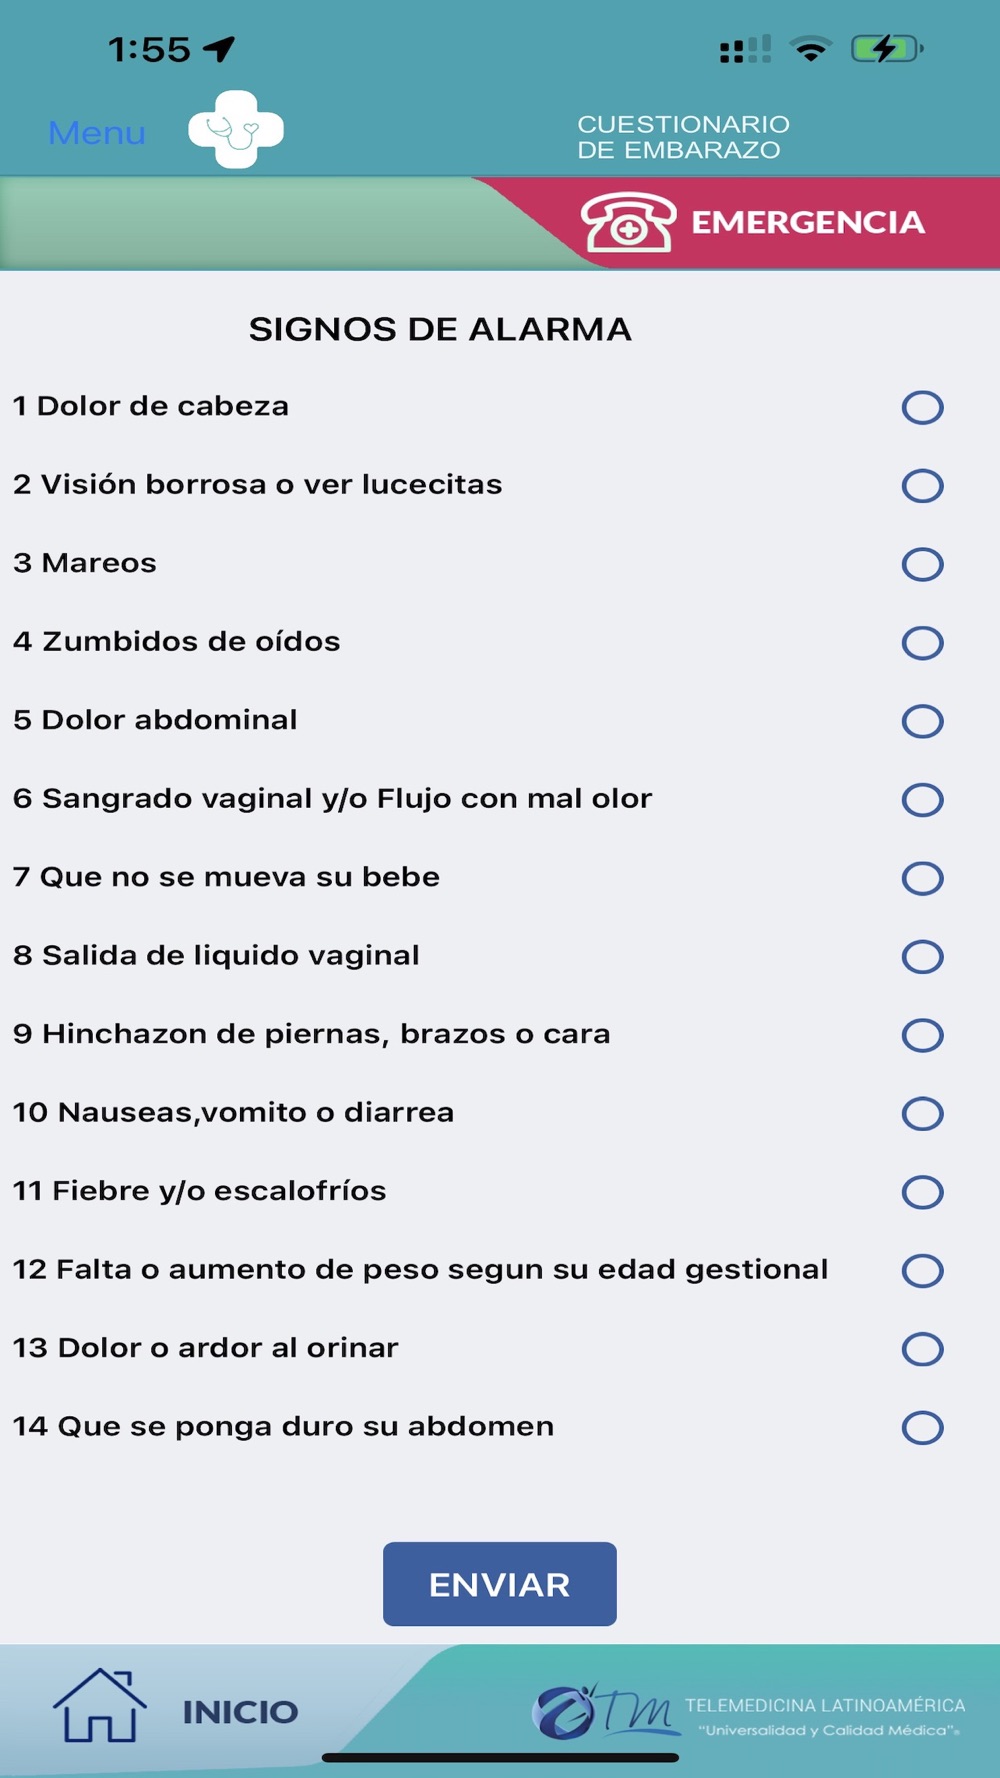Select Fiebre y/o escalofríos radio button
Image resolution: width=1000 pixels, height=1778 pixels.
coord(922,1192)
